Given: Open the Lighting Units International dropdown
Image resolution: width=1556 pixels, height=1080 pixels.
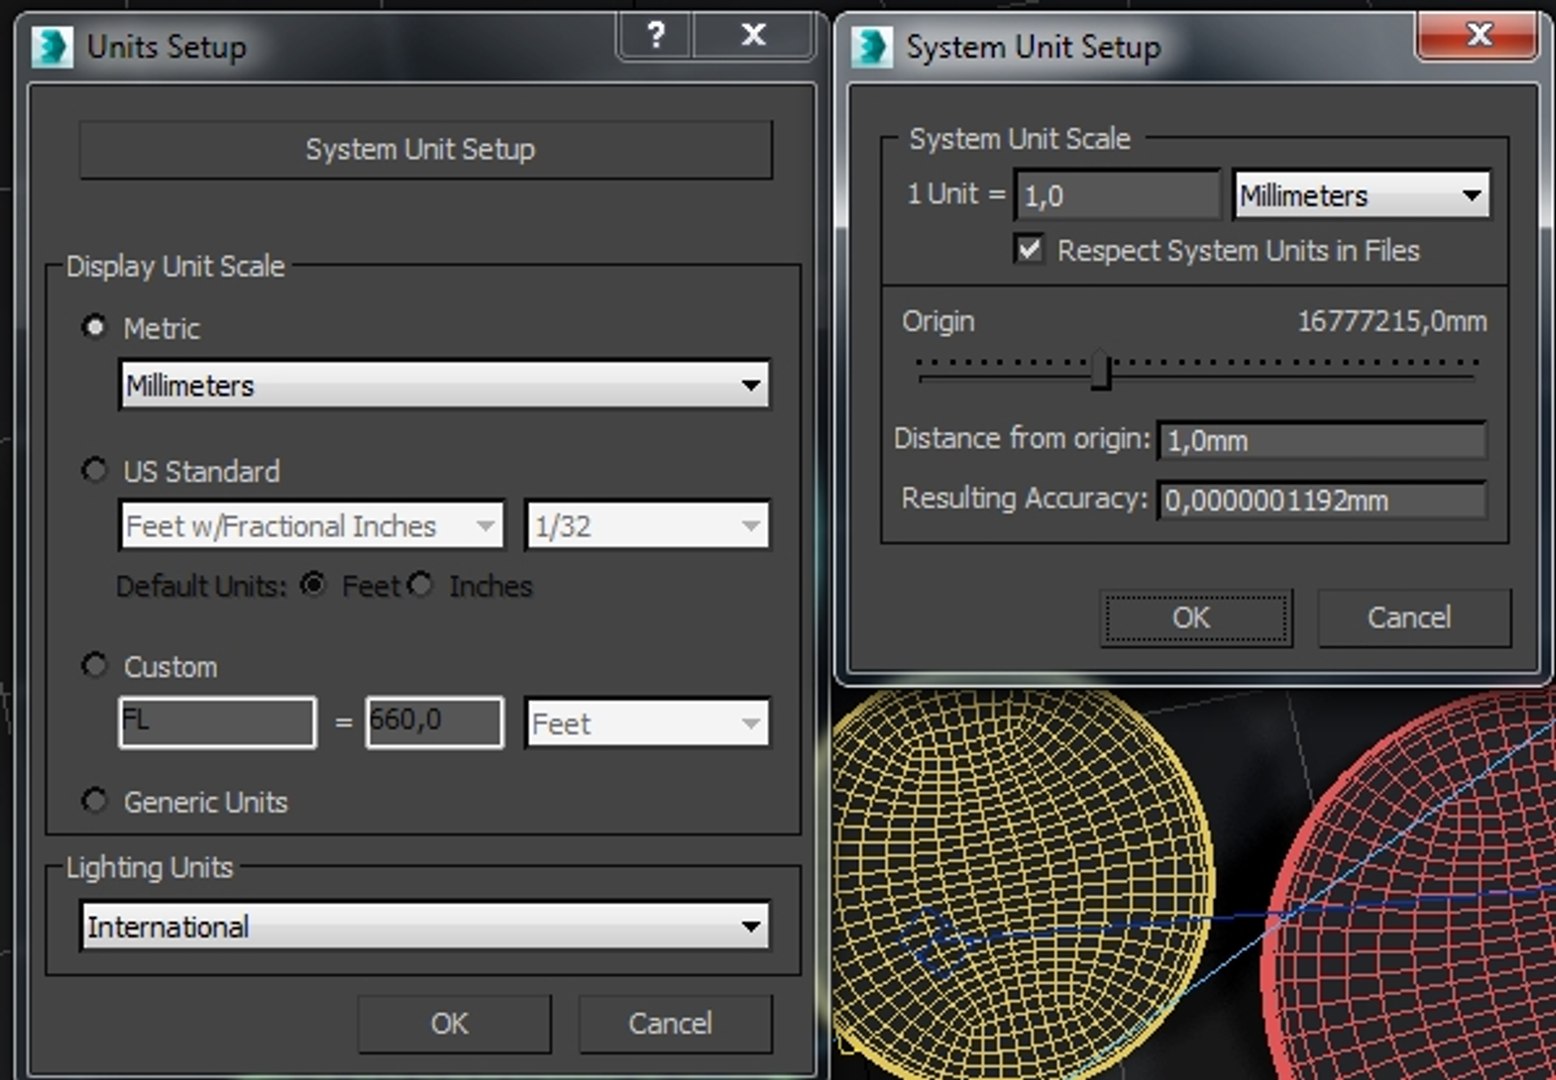Looking at the screenshot, I should [x=425, y=927].
